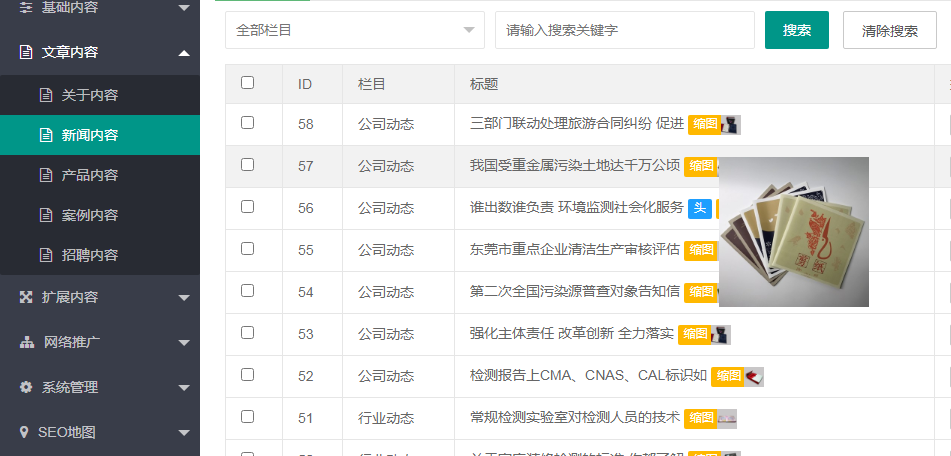Click the 网络推广 sitemap icon
This screenshot has height=456, width=951.
click(26, 342)
